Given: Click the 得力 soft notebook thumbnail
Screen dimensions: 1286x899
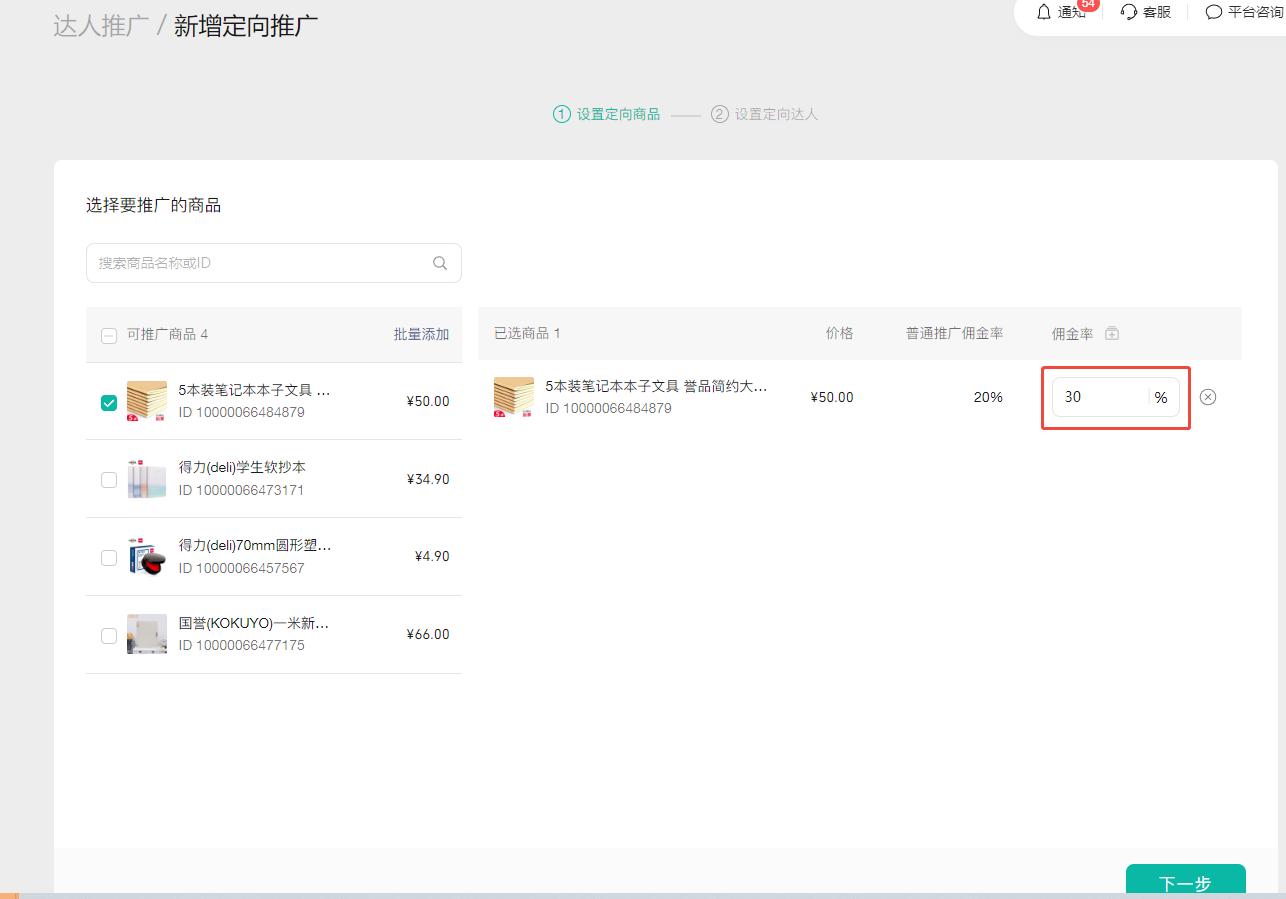Looking at the screenshot, I should pos(147,479).
